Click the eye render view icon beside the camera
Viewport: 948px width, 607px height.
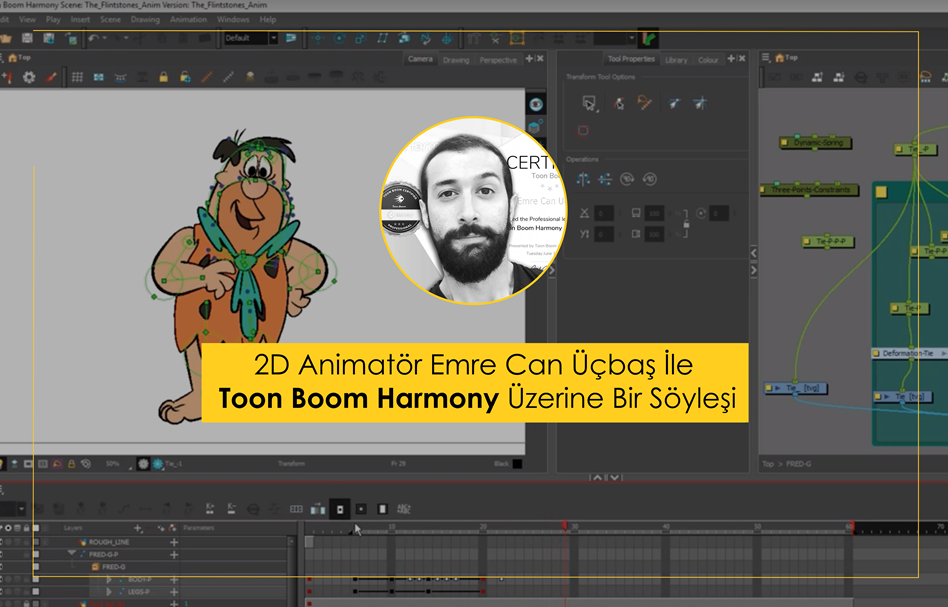point(536,105)
